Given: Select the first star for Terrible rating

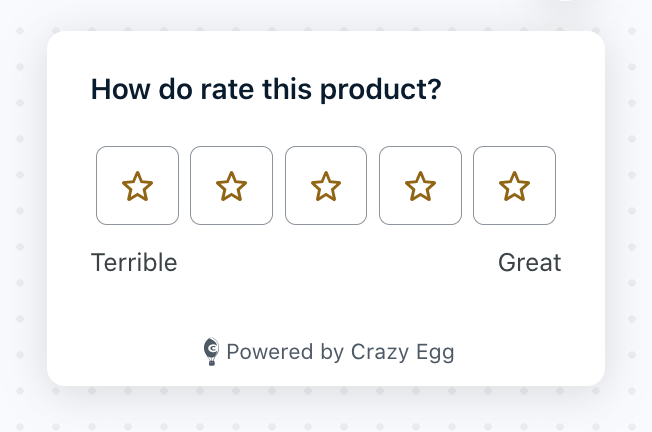Looking at the screenshot, I should (x=137, y=186).
